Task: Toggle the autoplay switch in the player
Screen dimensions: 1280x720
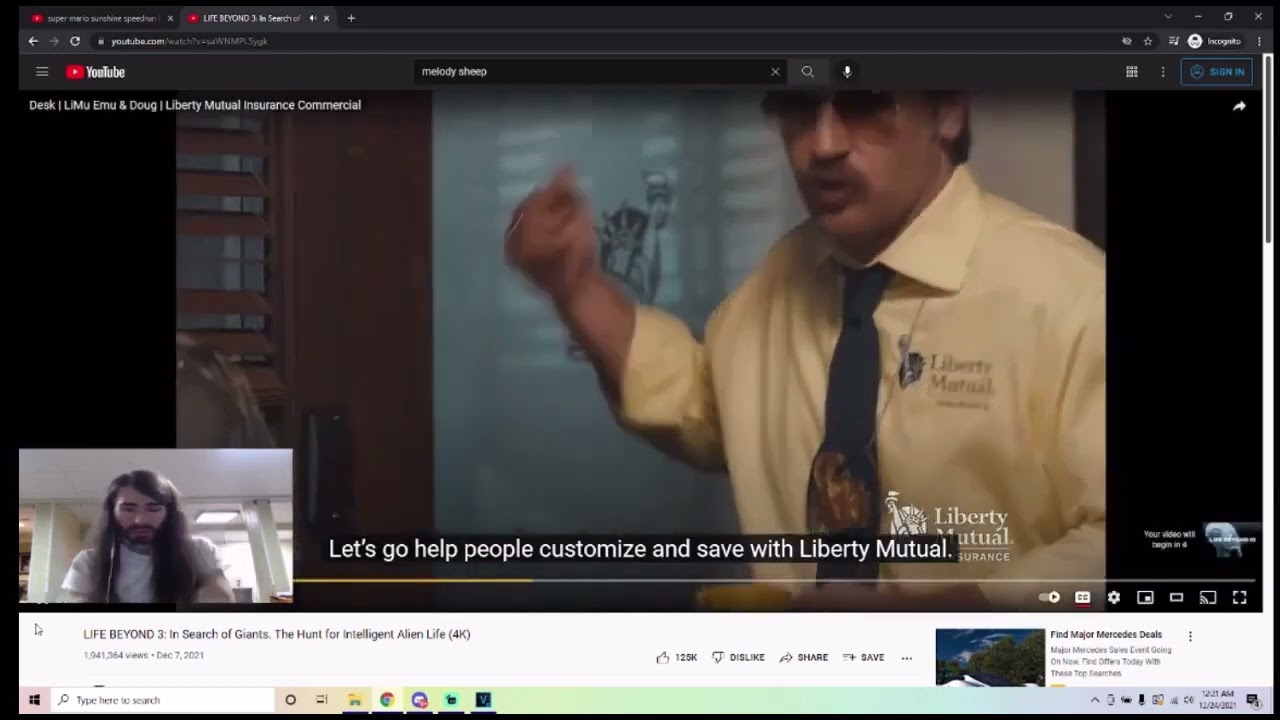Action: coord(1050,597)
